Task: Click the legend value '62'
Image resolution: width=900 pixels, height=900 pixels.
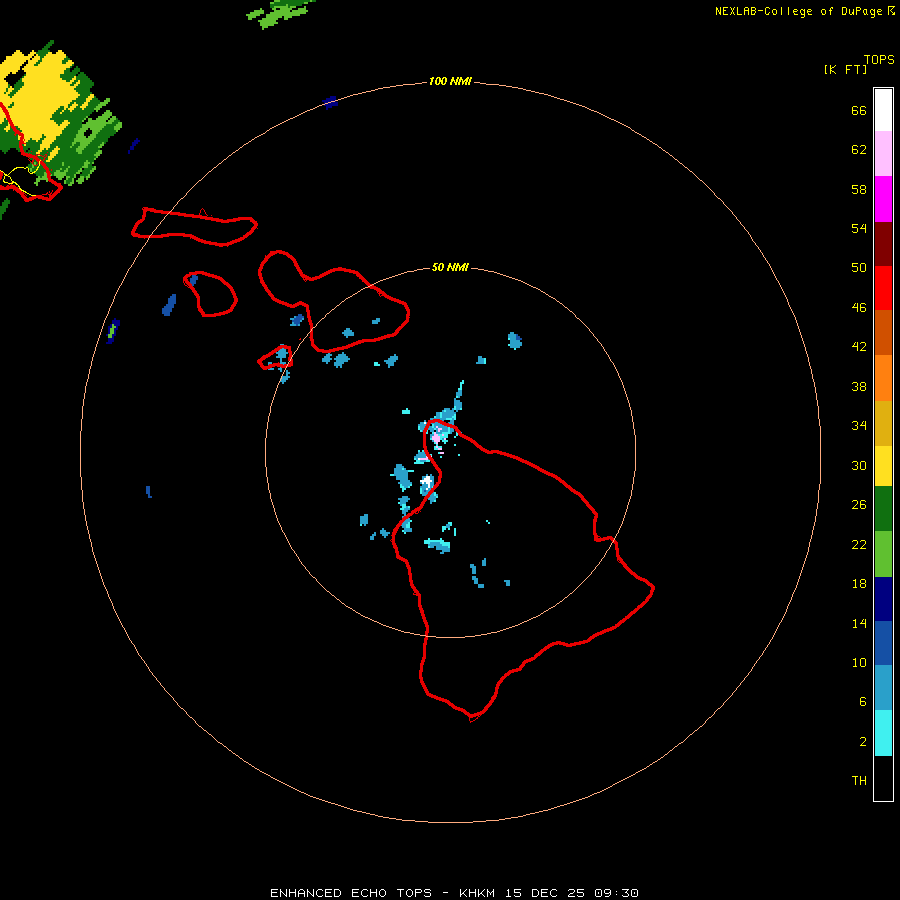Action: [859, 149]
